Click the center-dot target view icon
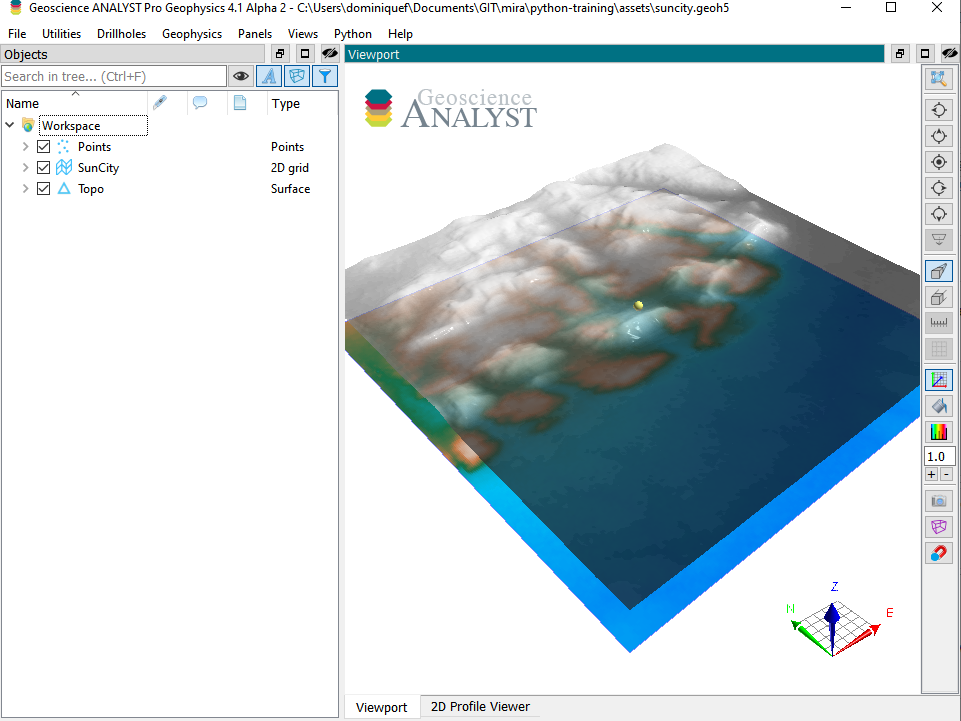Viewport: 961px width, 721px height. 938,162
